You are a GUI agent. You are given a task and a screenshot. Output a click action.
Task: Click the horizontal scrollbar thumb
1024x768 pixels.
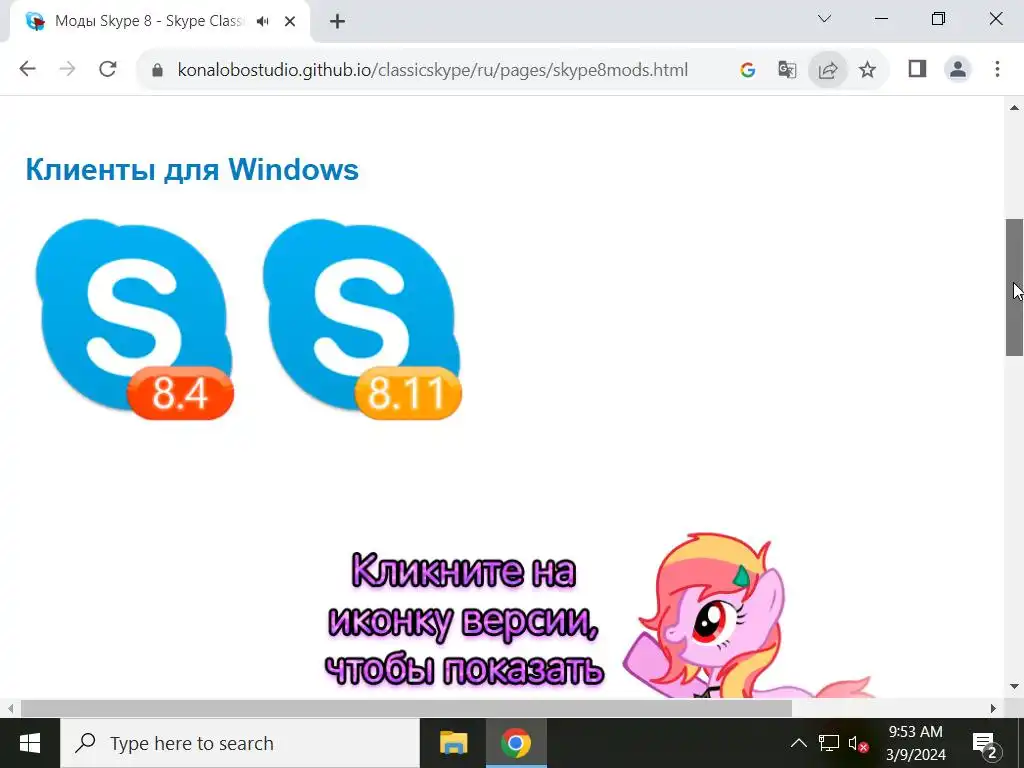tap(406, 709)
